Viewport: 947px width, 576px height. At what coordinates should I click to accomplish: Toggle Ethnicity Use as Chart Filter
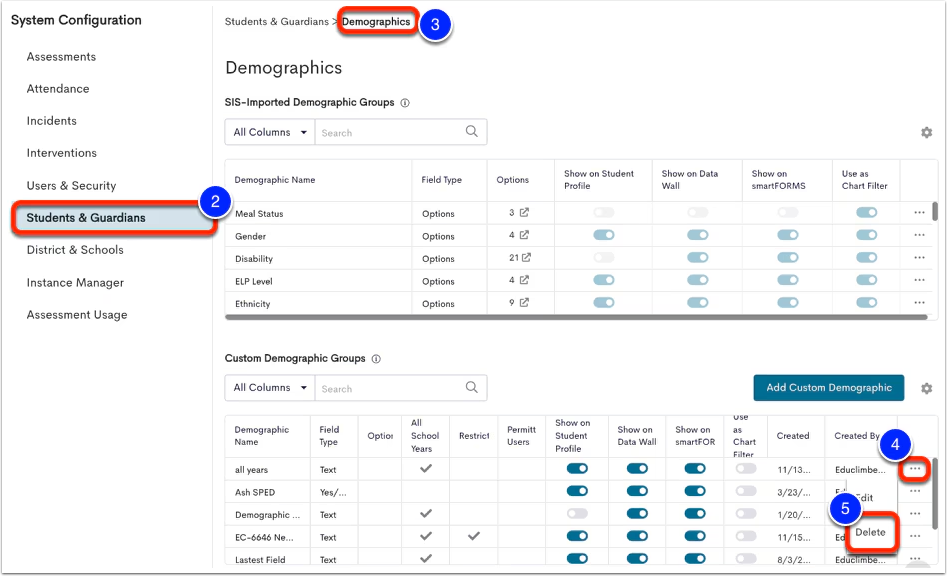click(867, 302)
